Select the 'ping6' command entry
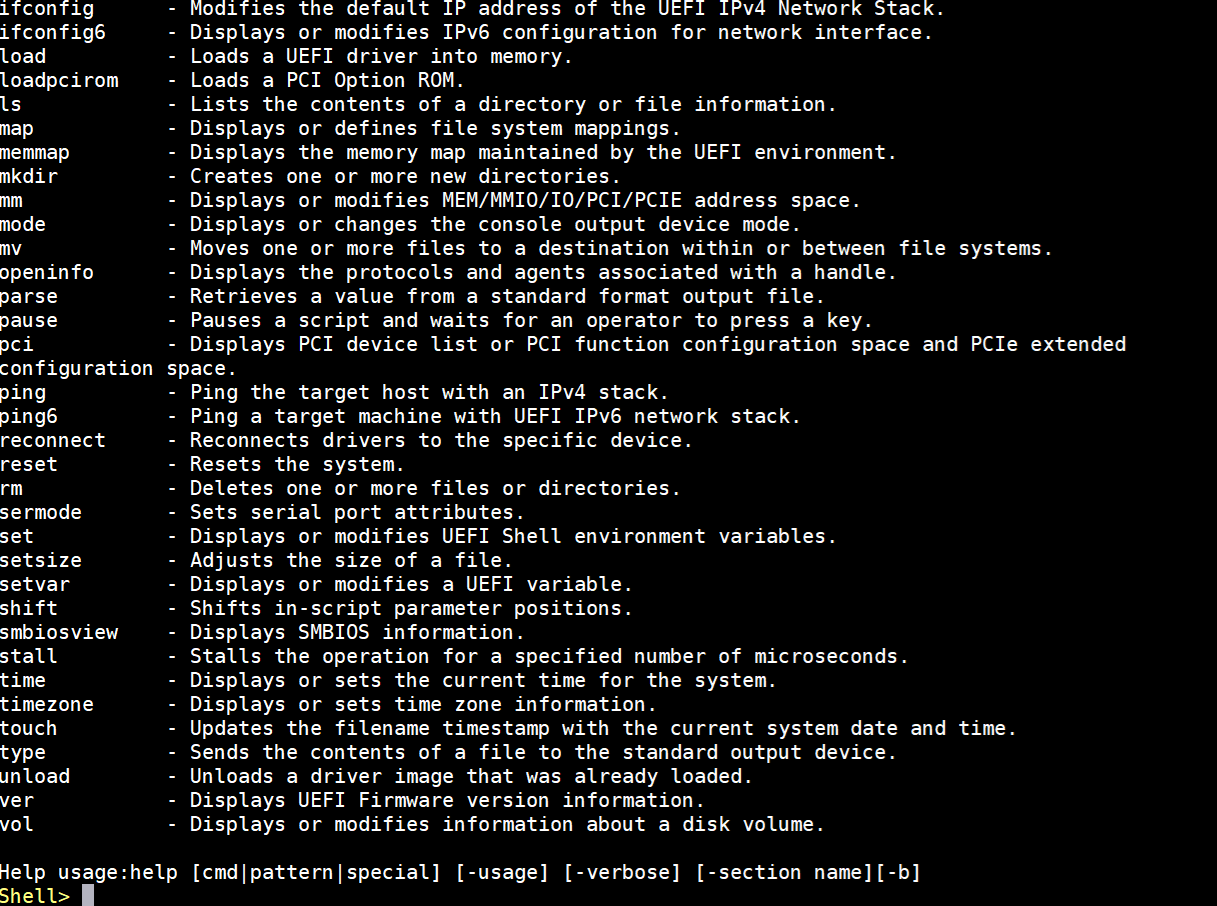This screenshot has height=906, width=1217. click(x=29, y=417)
